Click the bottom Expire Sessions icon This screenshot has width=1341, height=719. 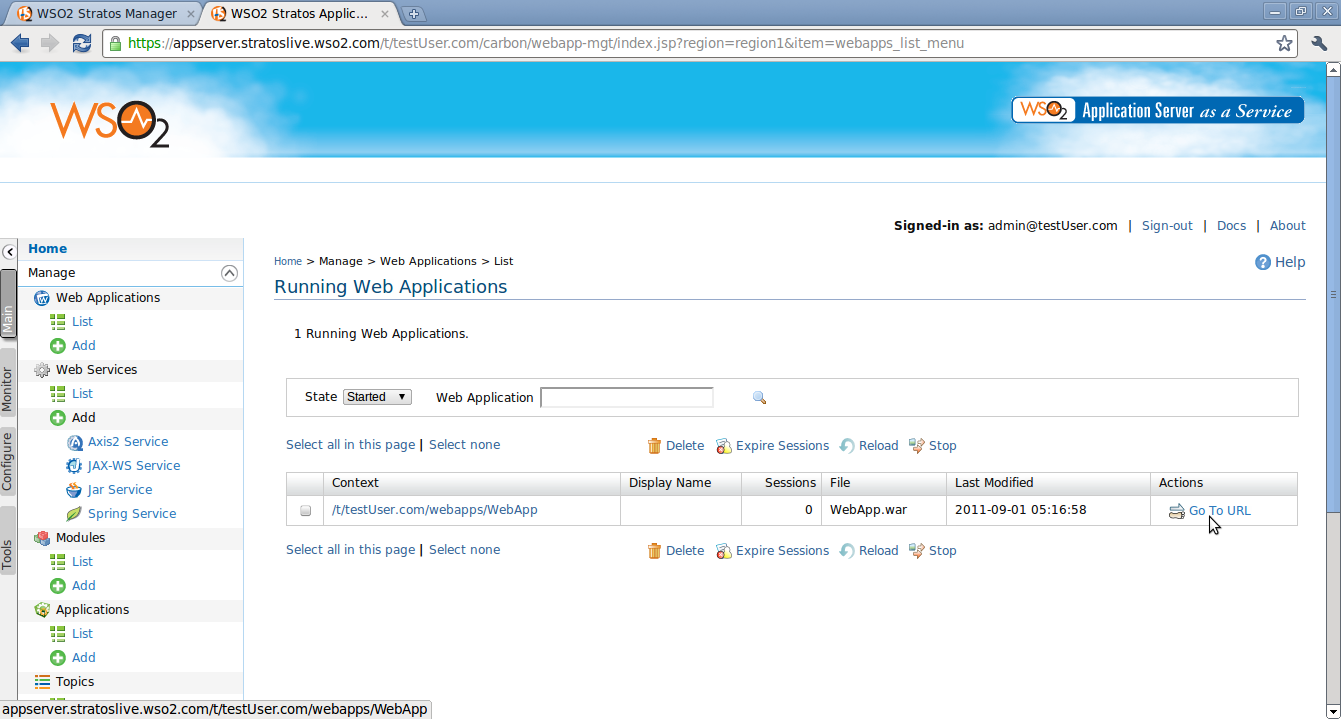724,551
